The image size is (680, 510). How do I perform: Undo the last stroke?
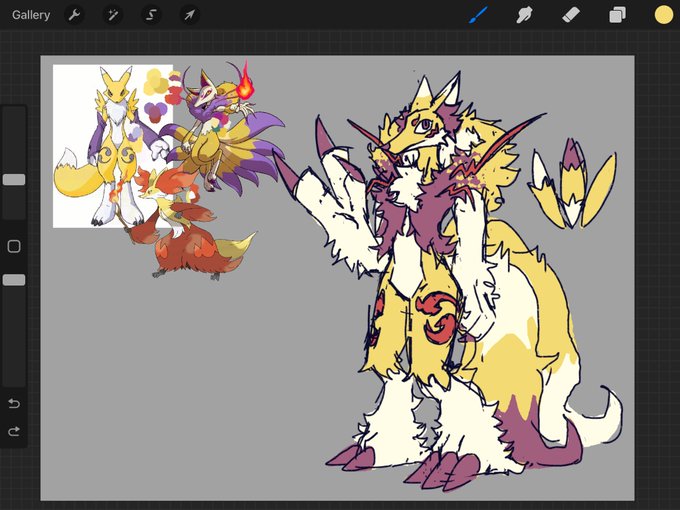14,403
